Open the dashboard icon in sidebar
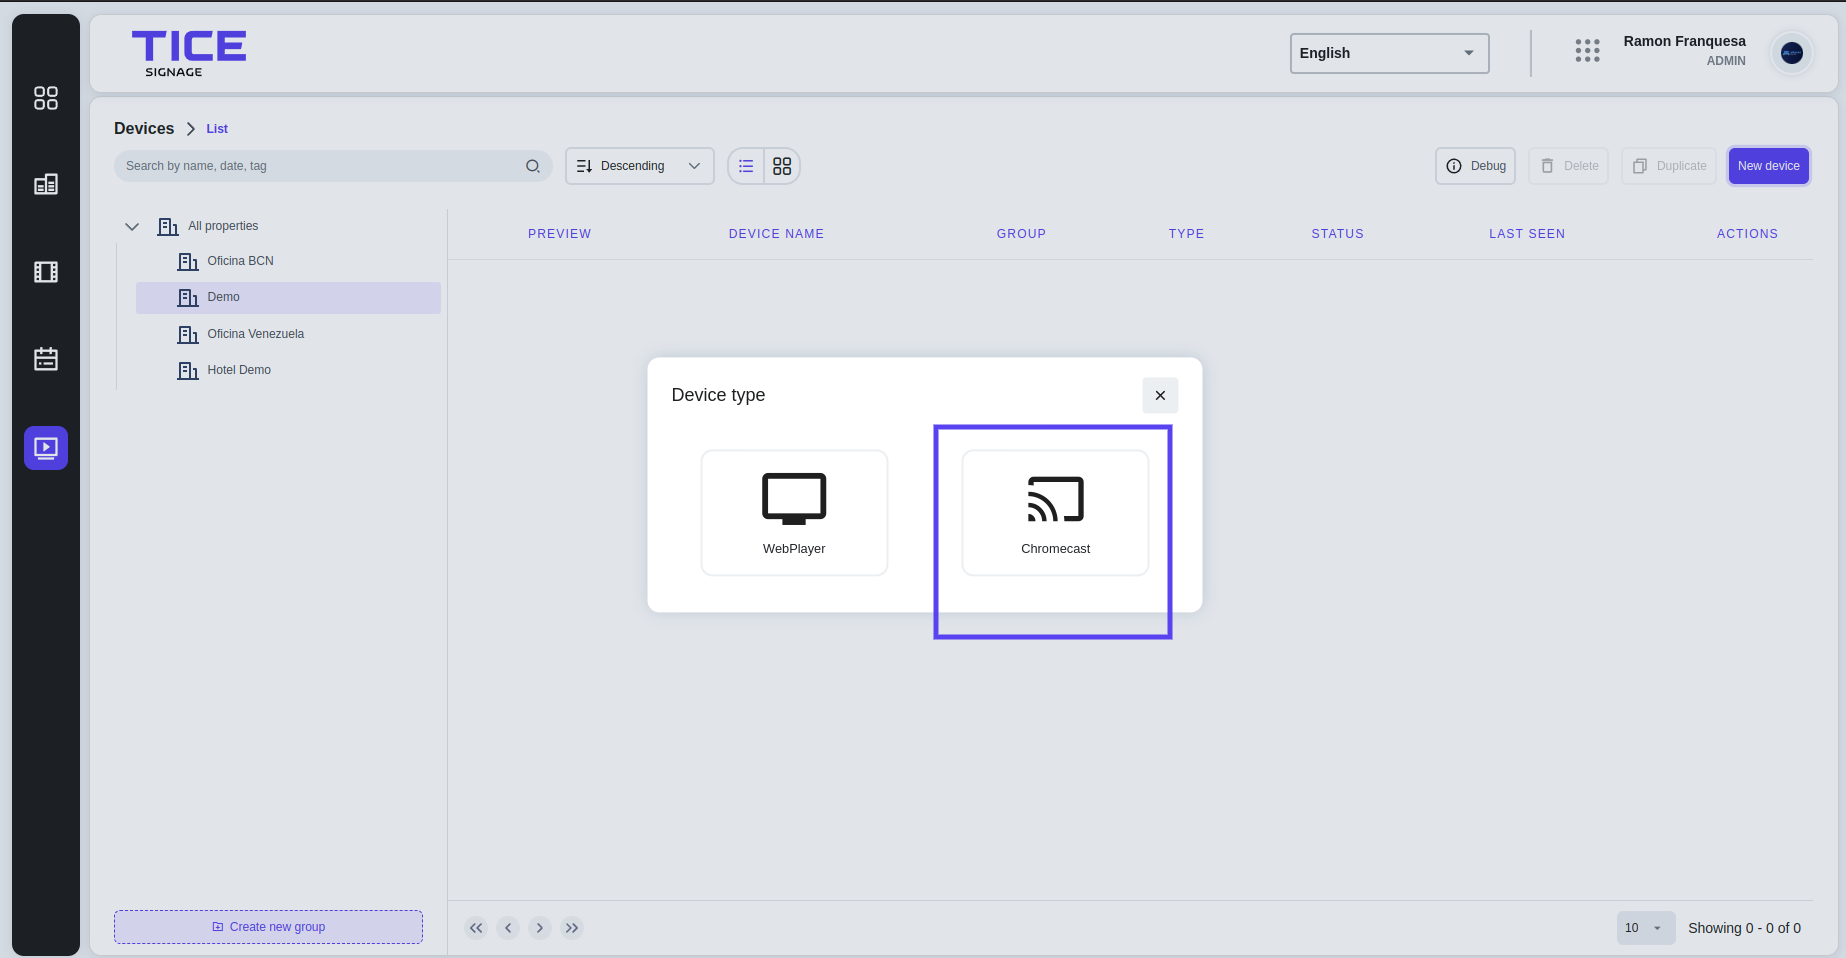 coord(46,98)
